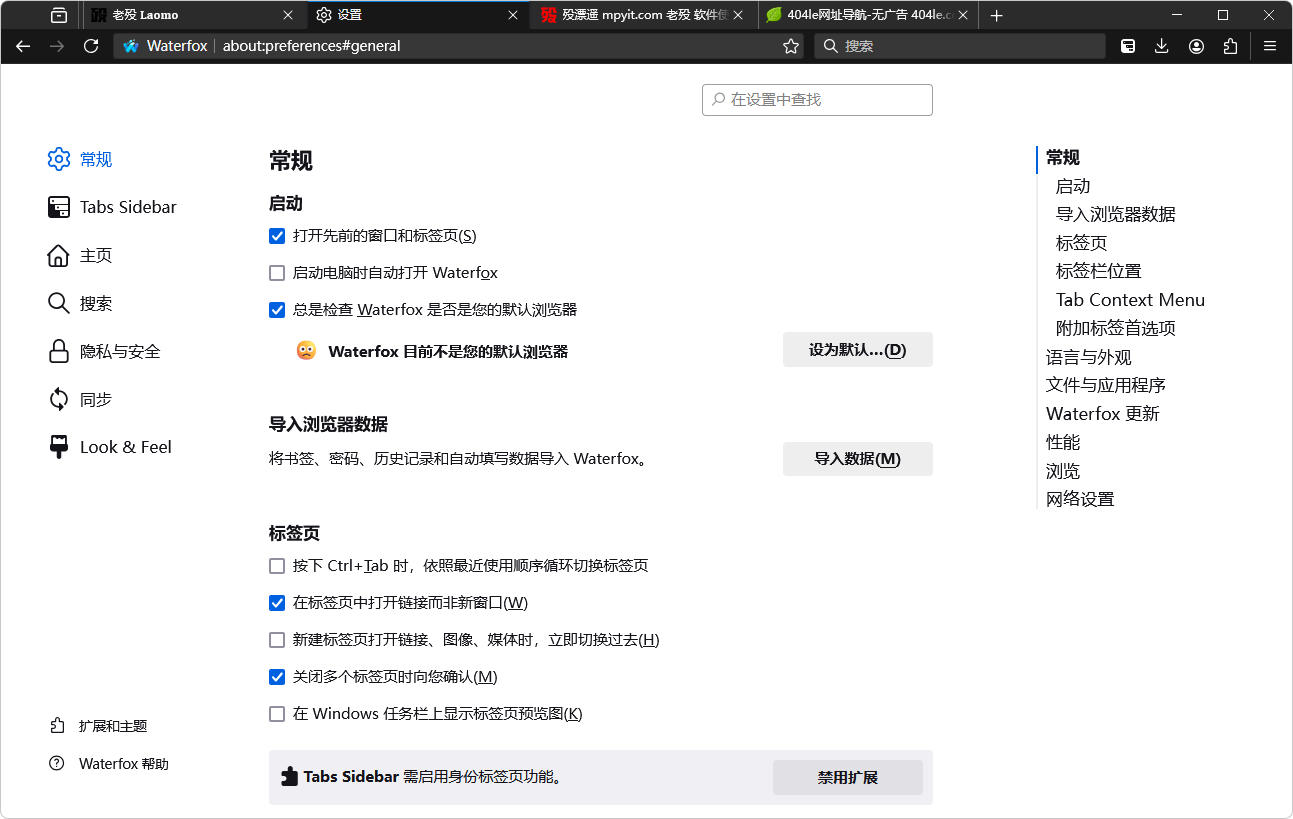Click the Waterfox help question icon
The image size is (1293, 819).
(x=57, y=763)
